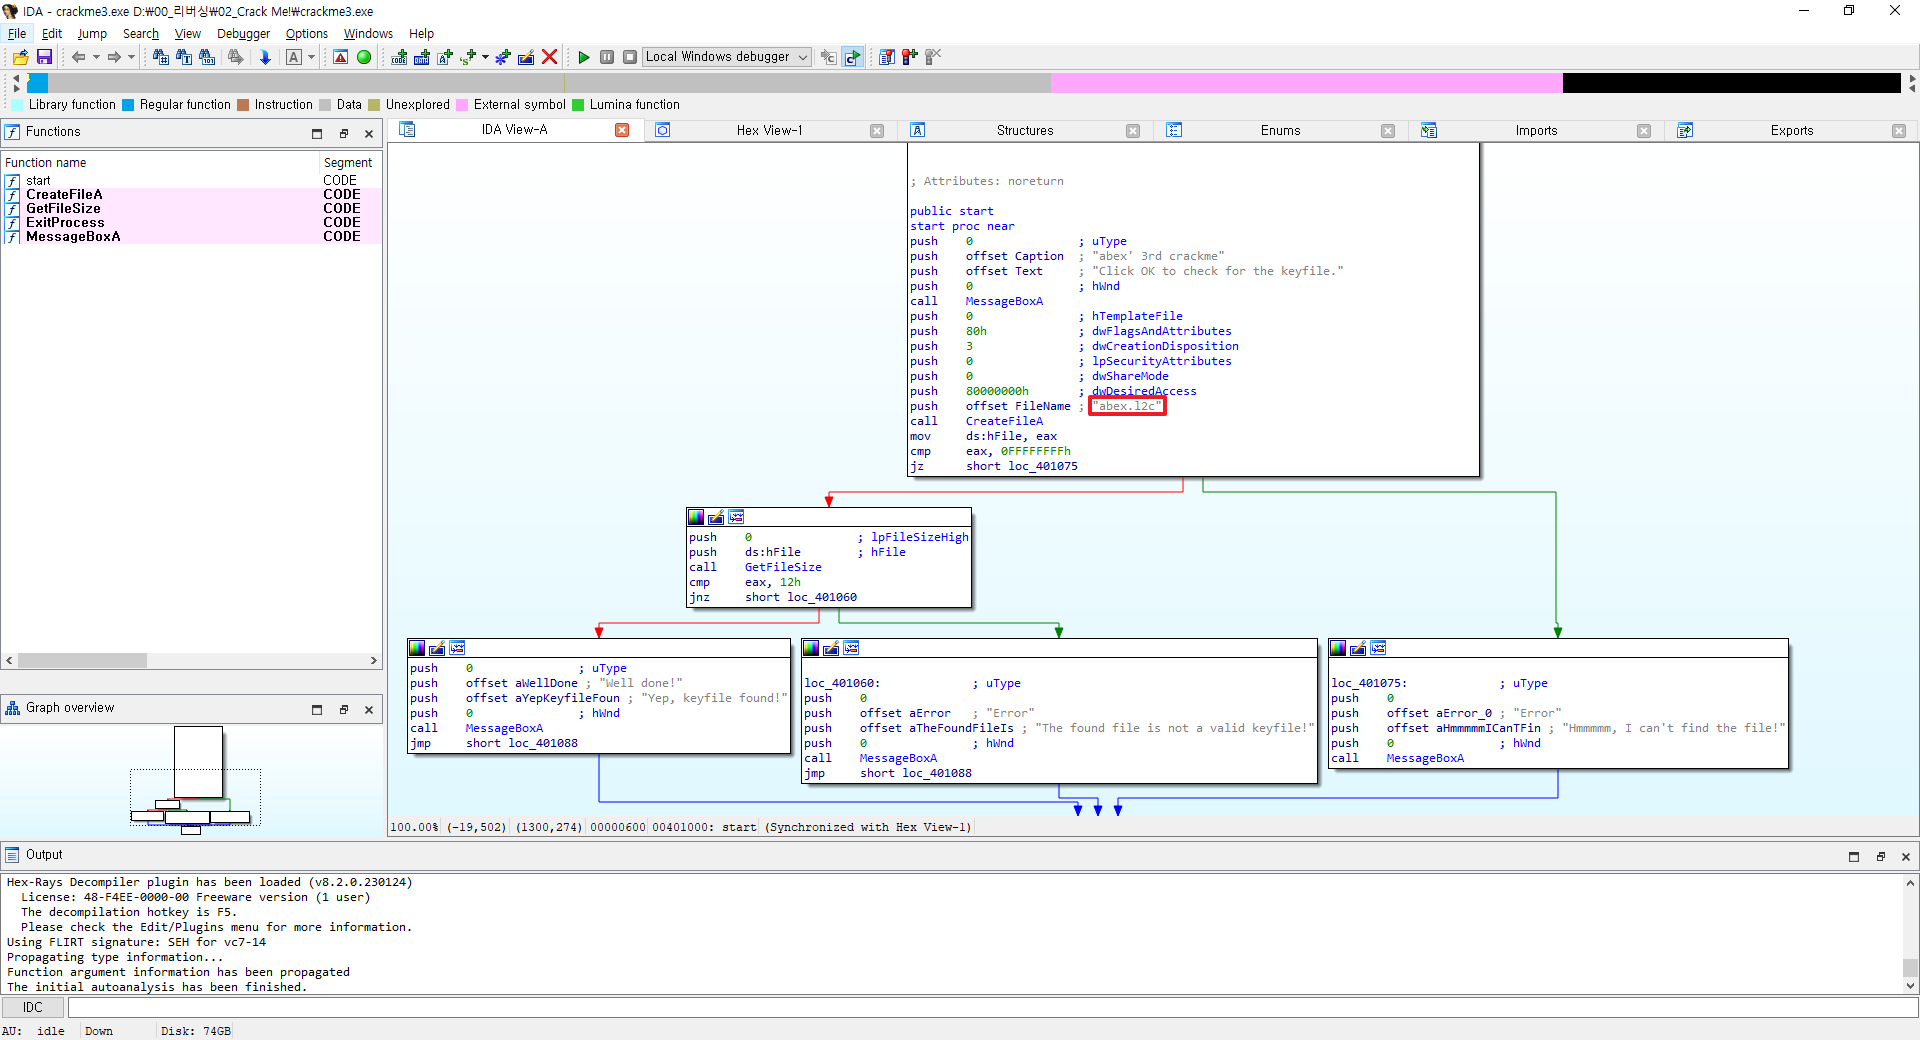This screenshot has width=1920, height=1040.
Task: Click the blue down-arrow toolbar icon
Action: point(265,57)
